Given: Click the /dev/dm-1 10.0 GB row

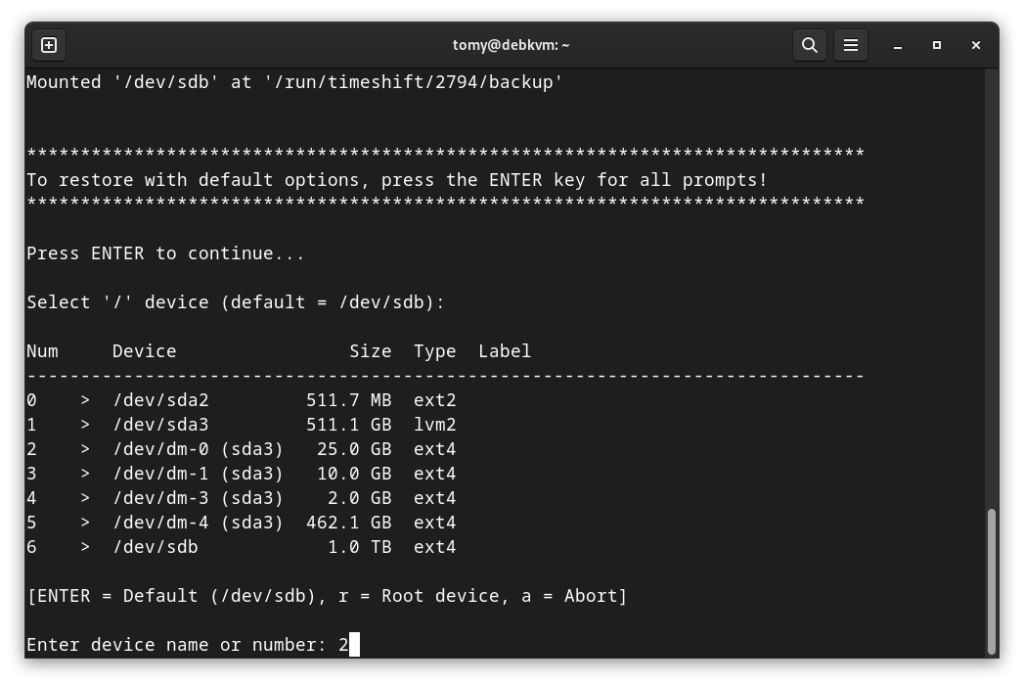Looking at the screenshot, I should coord(240,474).
